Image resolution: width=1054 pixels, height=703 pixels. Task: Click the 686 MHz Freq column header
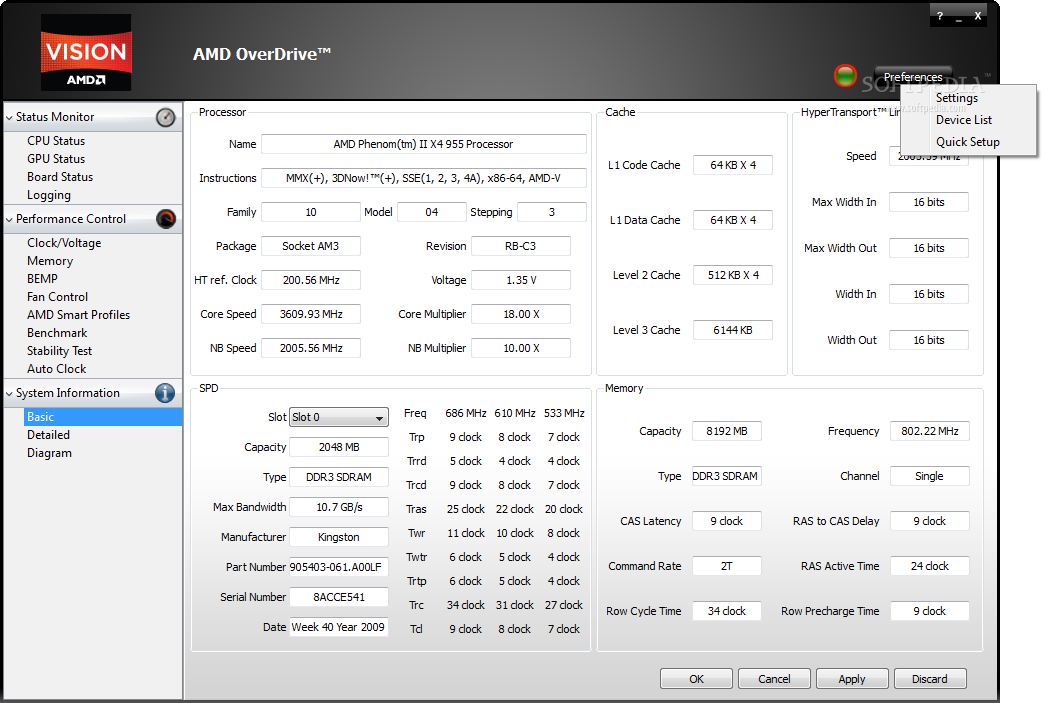pos(466,413)
